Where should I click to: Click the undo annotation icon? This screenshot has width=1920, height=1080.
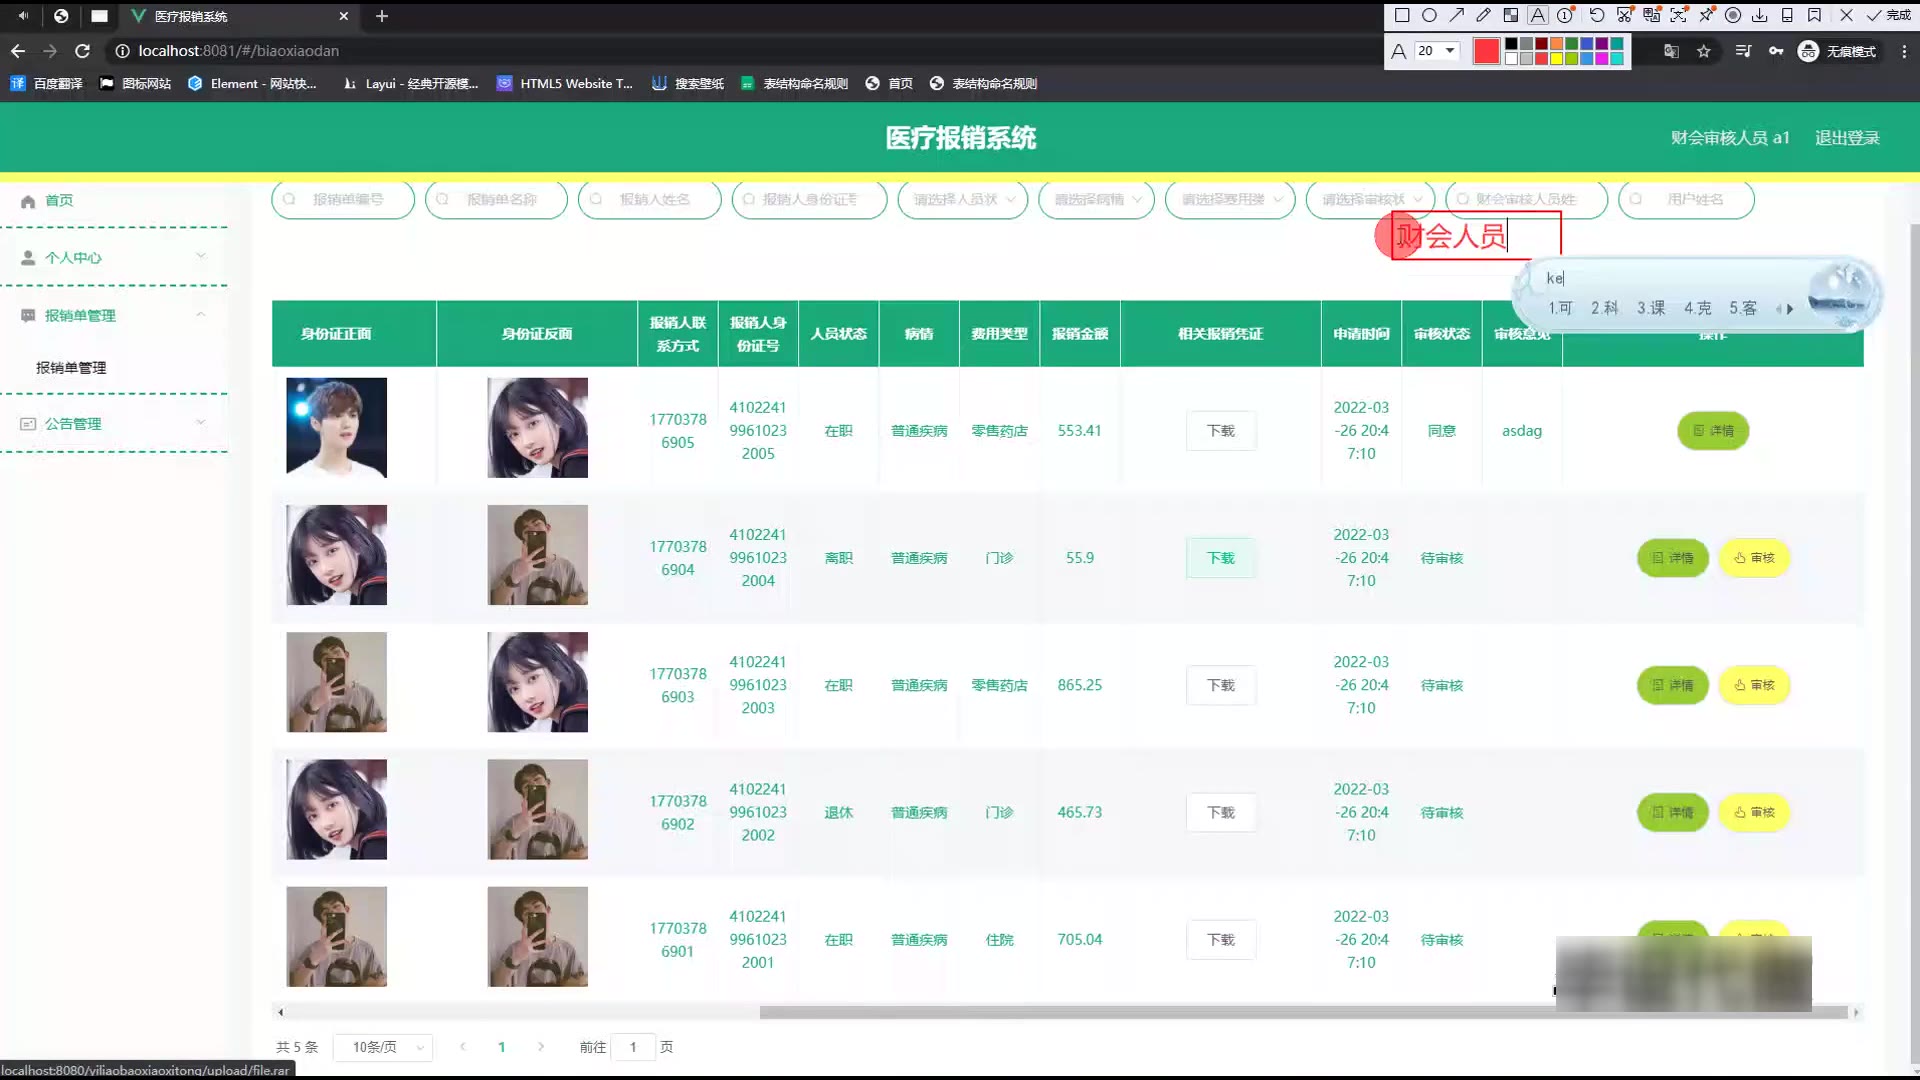click(1597, 15)
